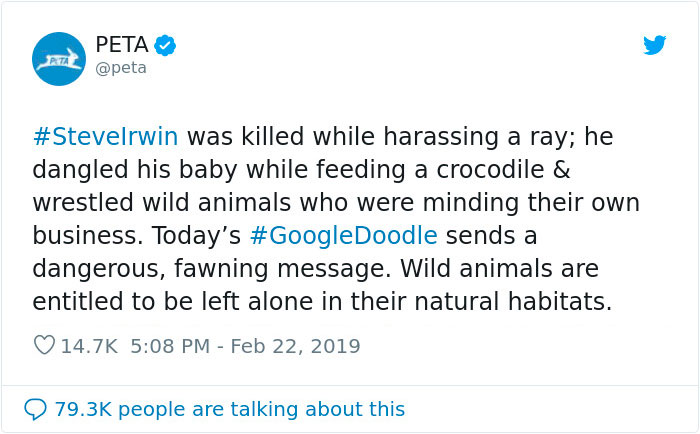Click the blue verified badge
The width and height of the screenshot is (700, 434).
tap(166, 45)
